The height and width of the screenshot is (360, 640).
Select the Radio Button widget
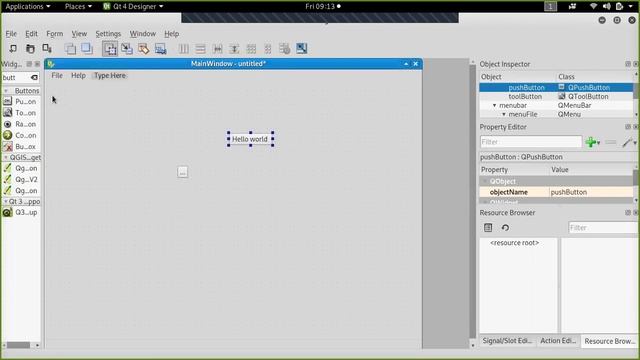coord(20,124)
